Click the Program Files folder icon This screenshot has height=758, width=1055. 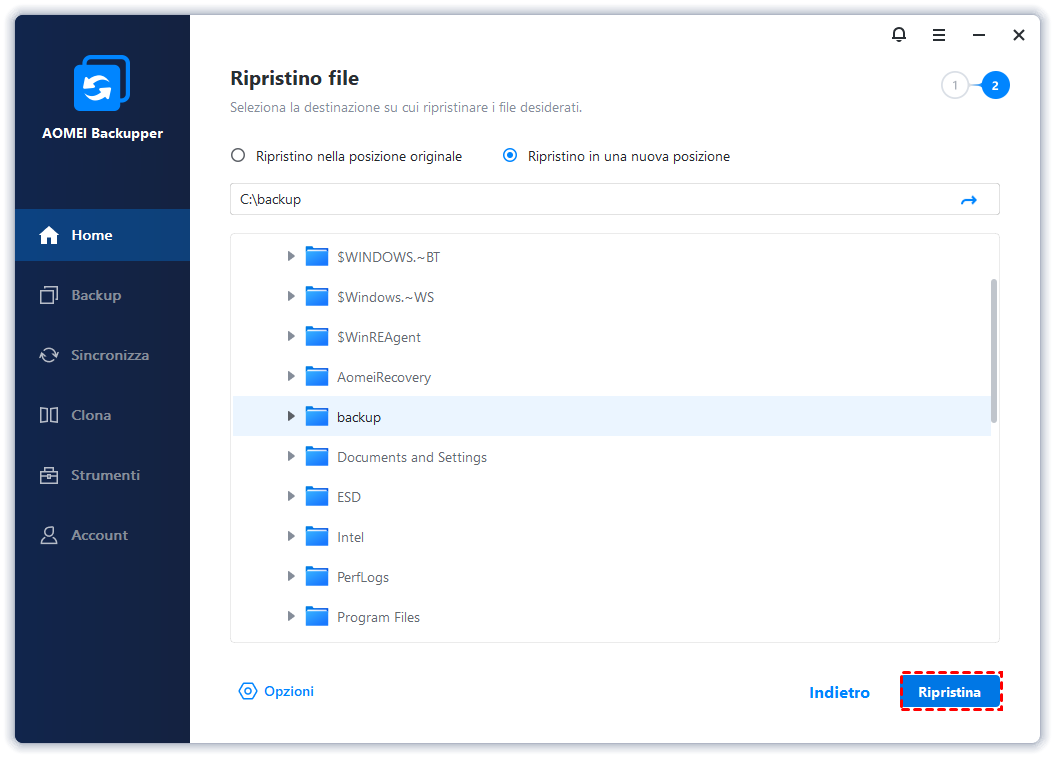click(317, 617)
